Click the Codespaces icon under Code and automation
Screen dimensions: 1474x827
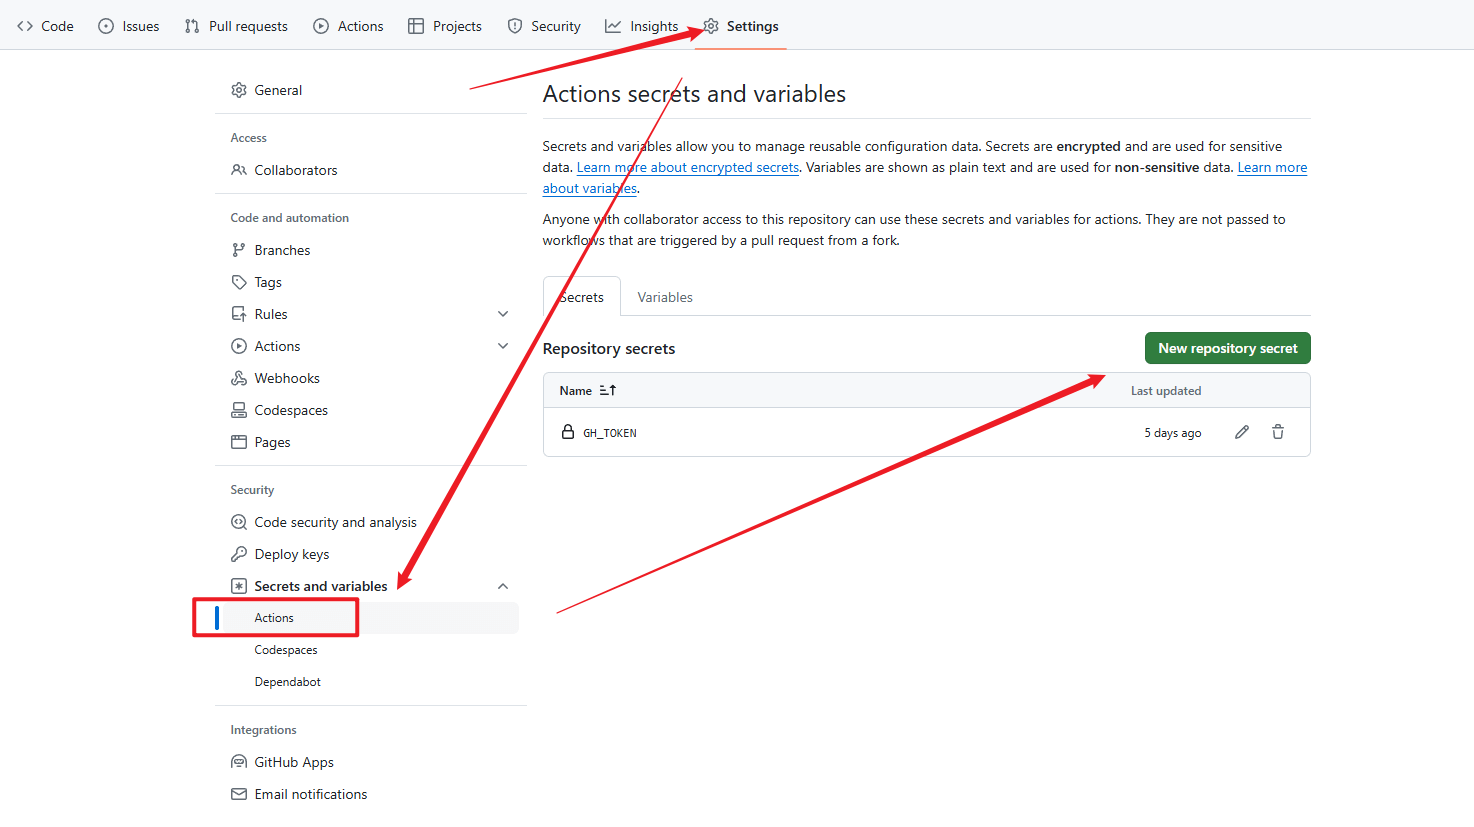tap(239, 410)
